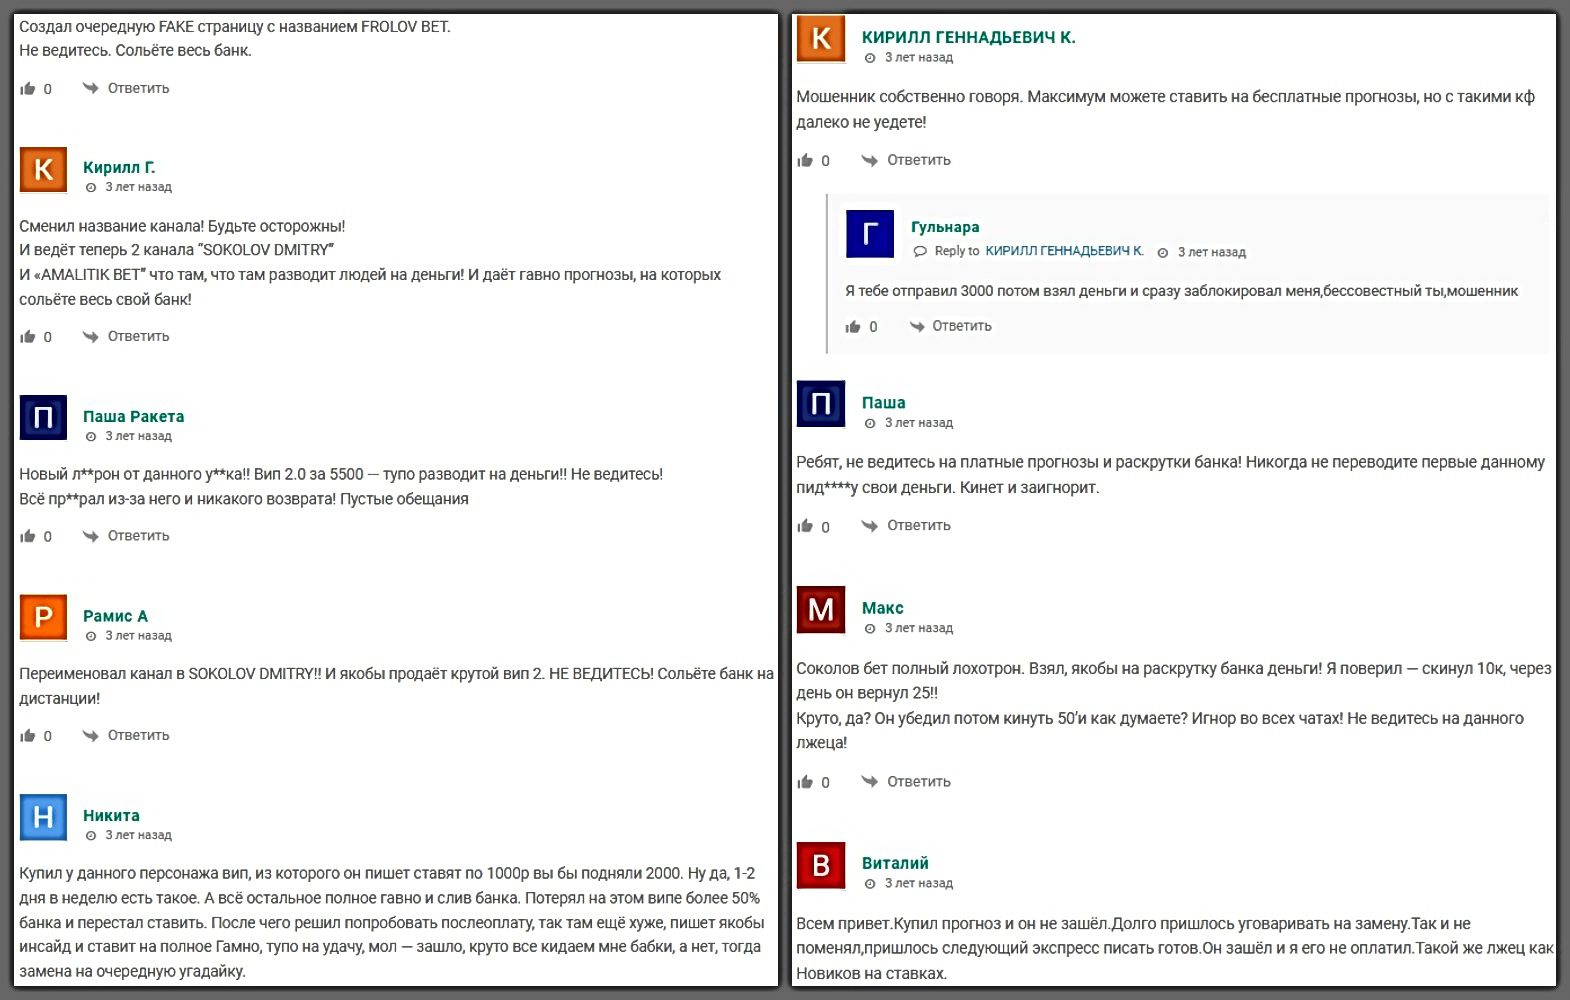This screenshot has width=1570, height=1000.
Task: Click timestamp 3 лет назад under Никита
Action: (138, 835)
